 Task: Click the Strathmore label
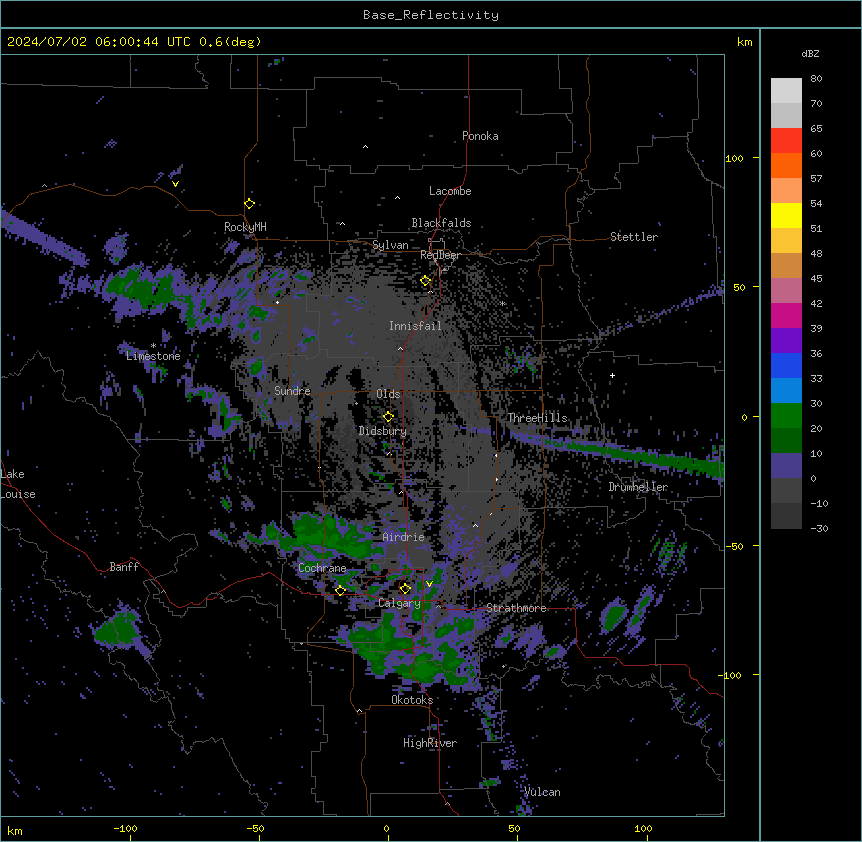click(x=516, y=608)
